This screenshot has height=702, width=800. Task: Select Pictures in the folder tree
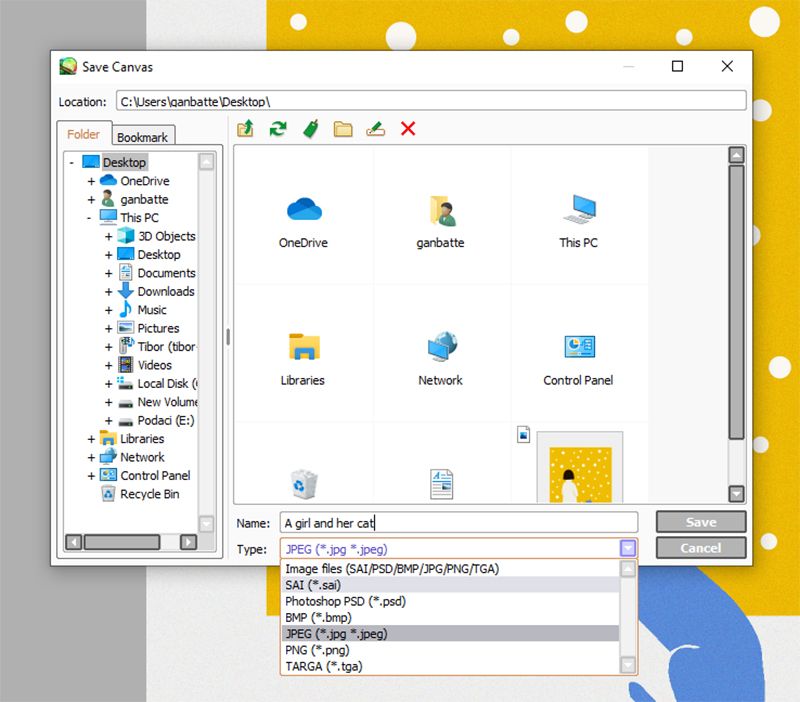click(x=158, y=328)
